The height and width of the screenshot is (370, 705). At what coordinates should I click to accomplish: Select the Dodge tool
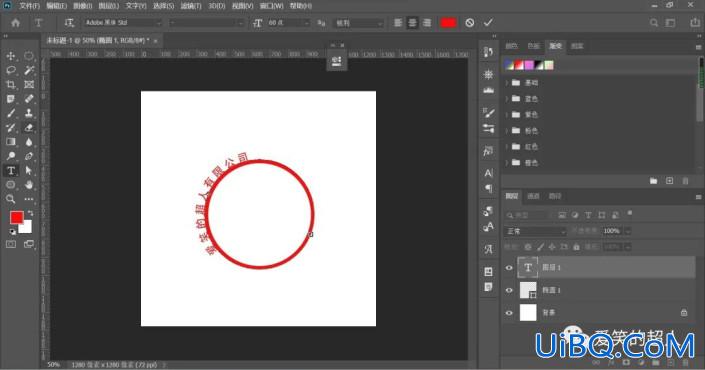click(x=11, y=156)
